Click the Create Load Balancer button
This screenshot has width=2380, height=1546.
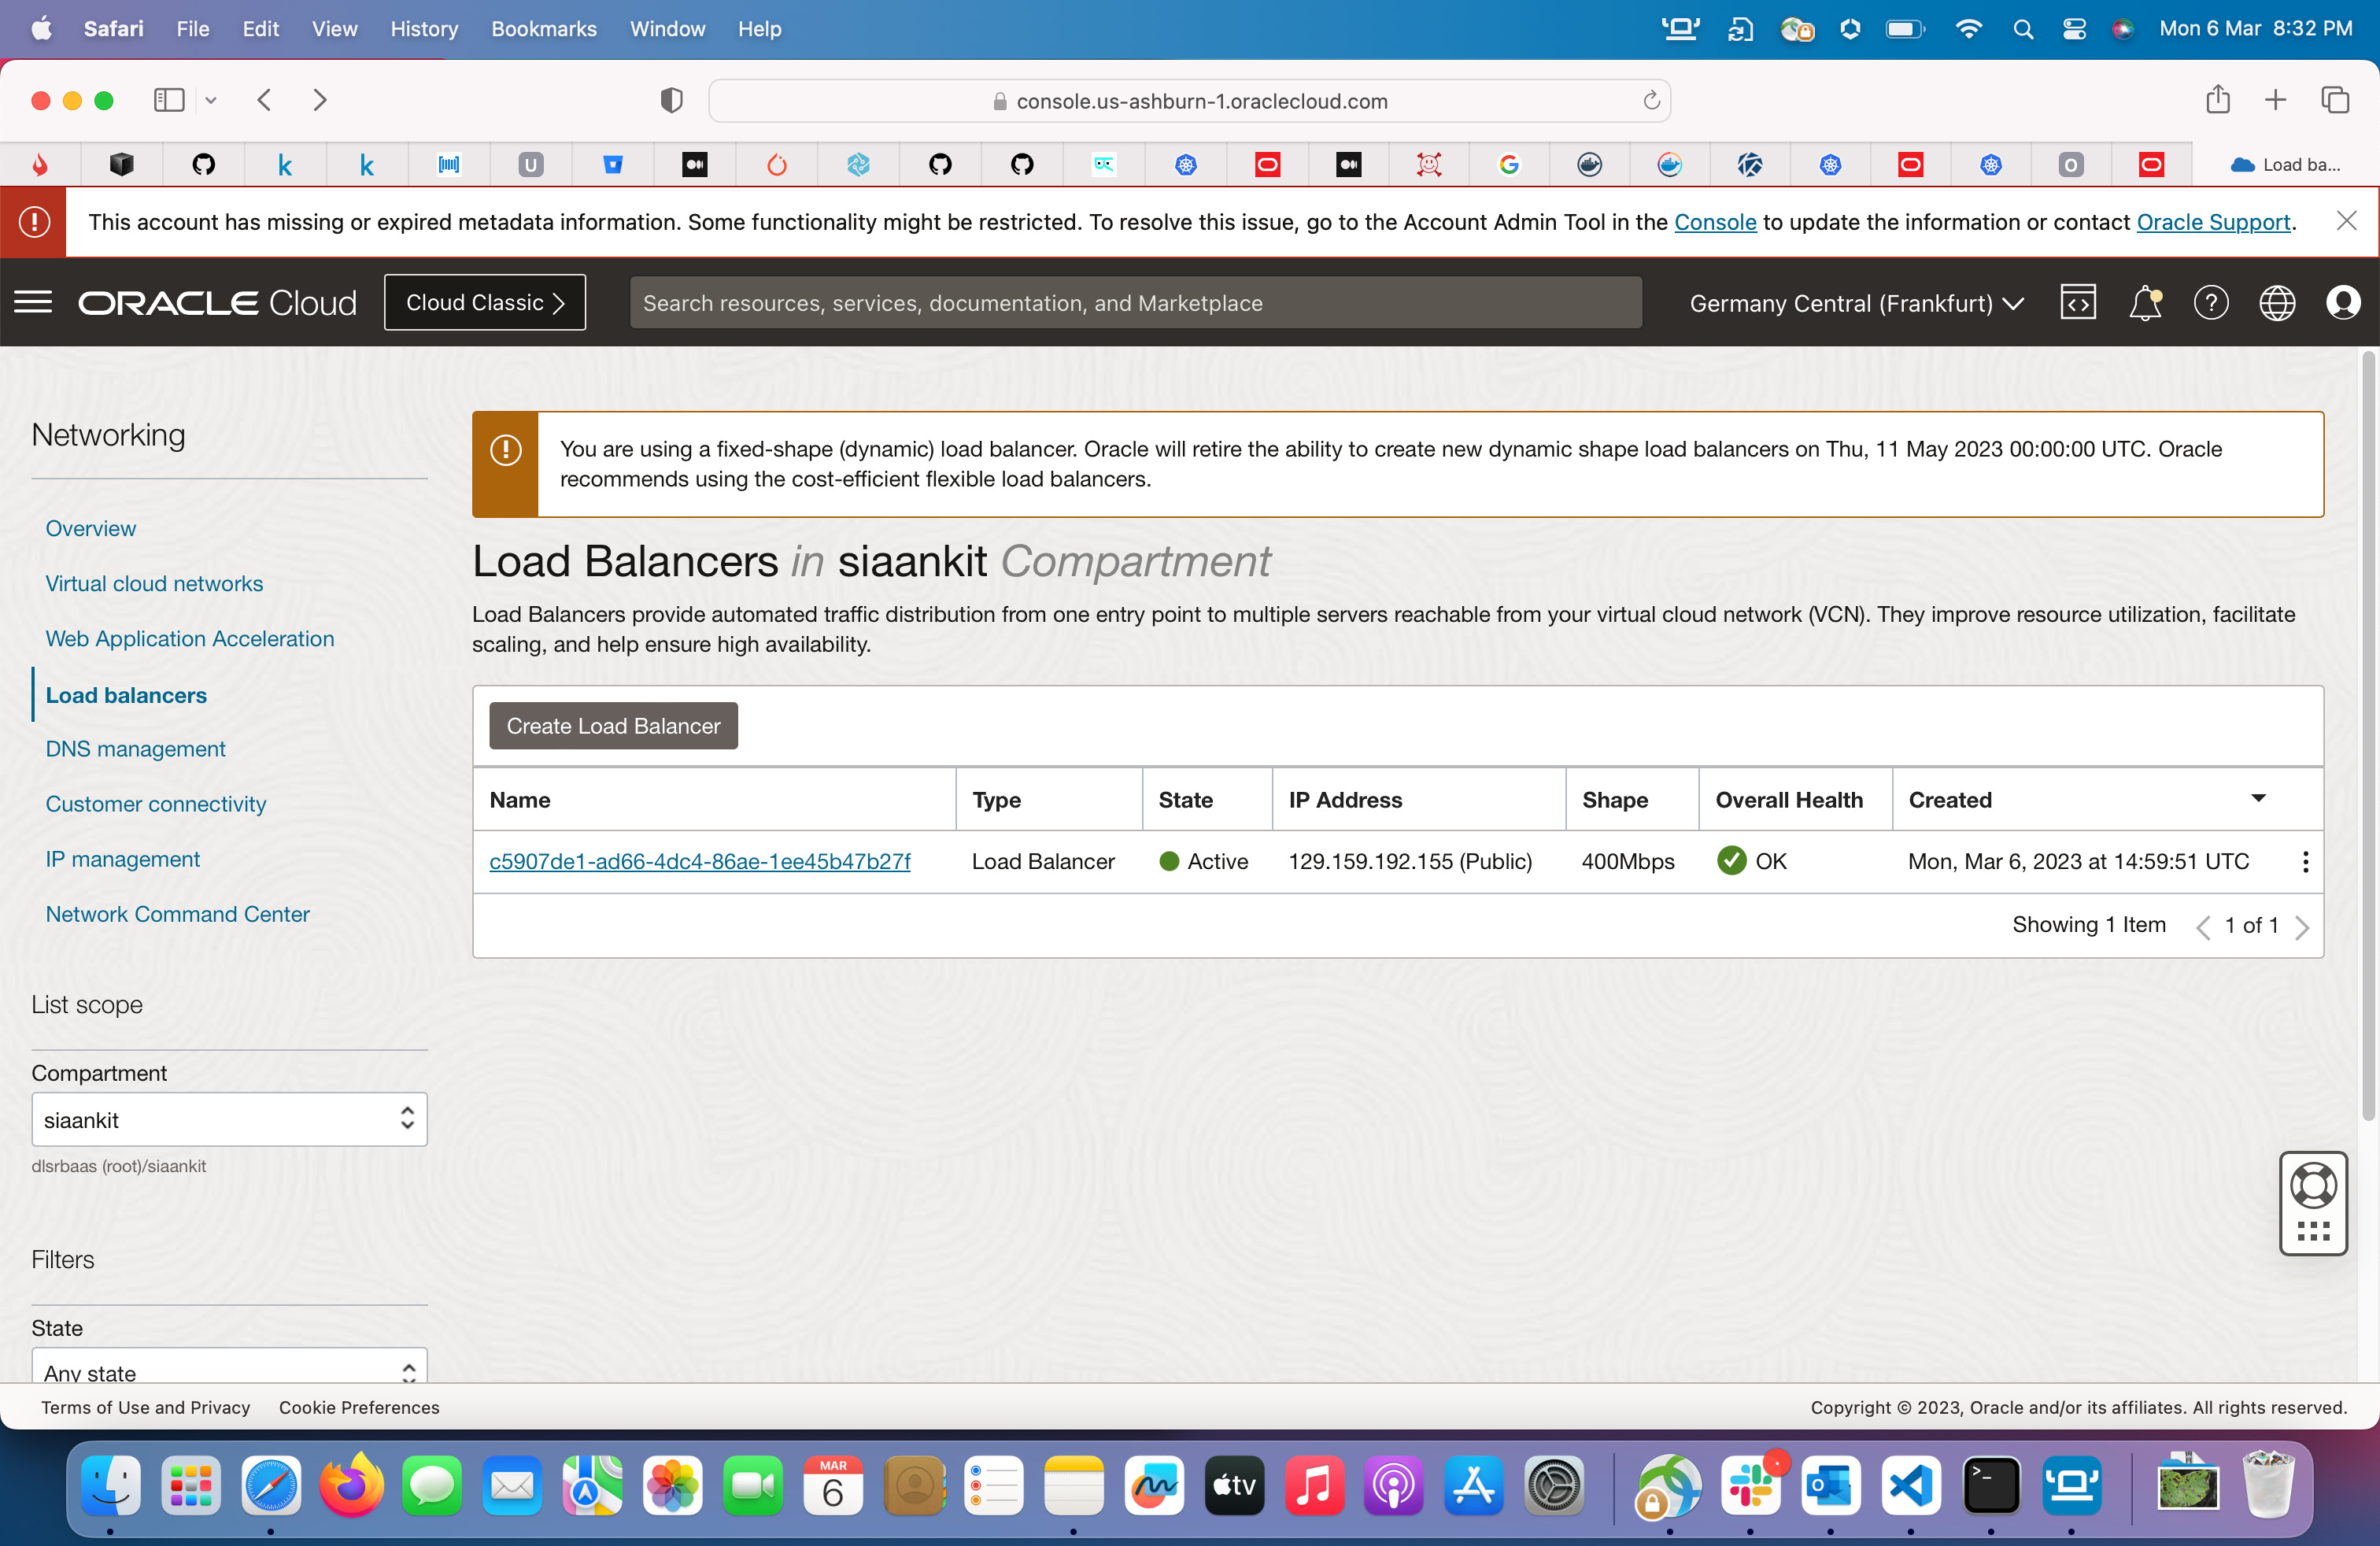coord(612,726)
